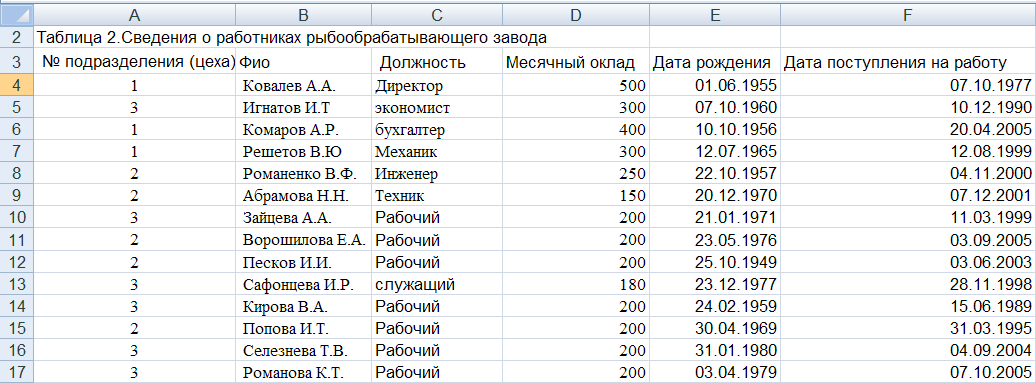Select the 'Механик' position cell
The height and width of the screenshot is (383, 1036).
pos(437,151)
